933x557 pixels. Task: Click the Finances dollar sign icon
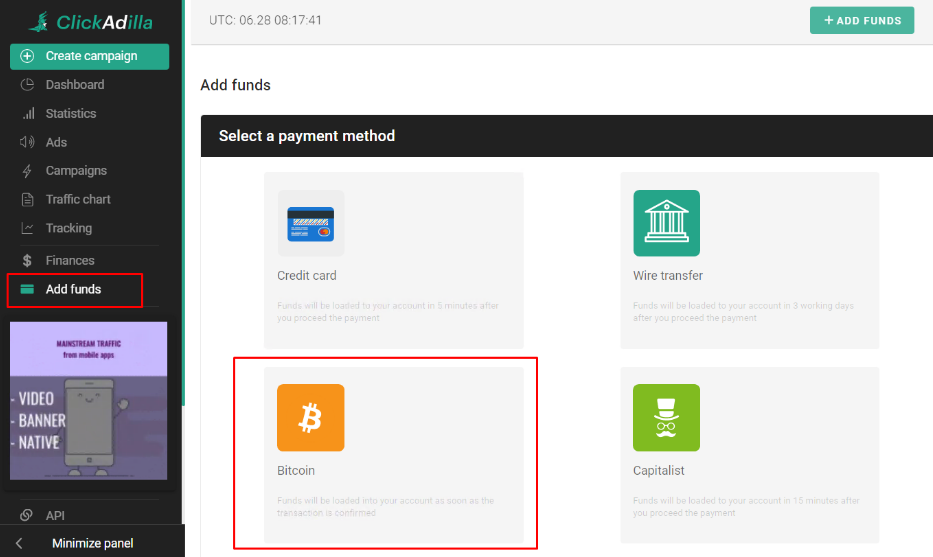tap(27, 261)
